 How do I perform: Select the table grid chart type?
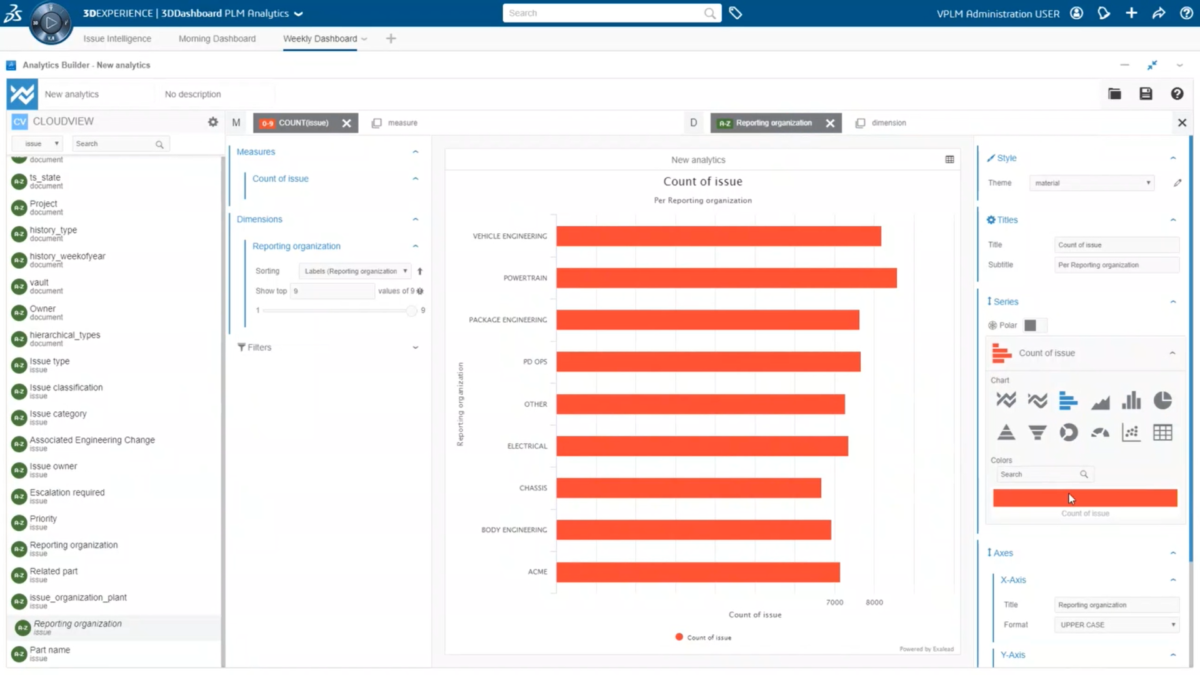1162,432
